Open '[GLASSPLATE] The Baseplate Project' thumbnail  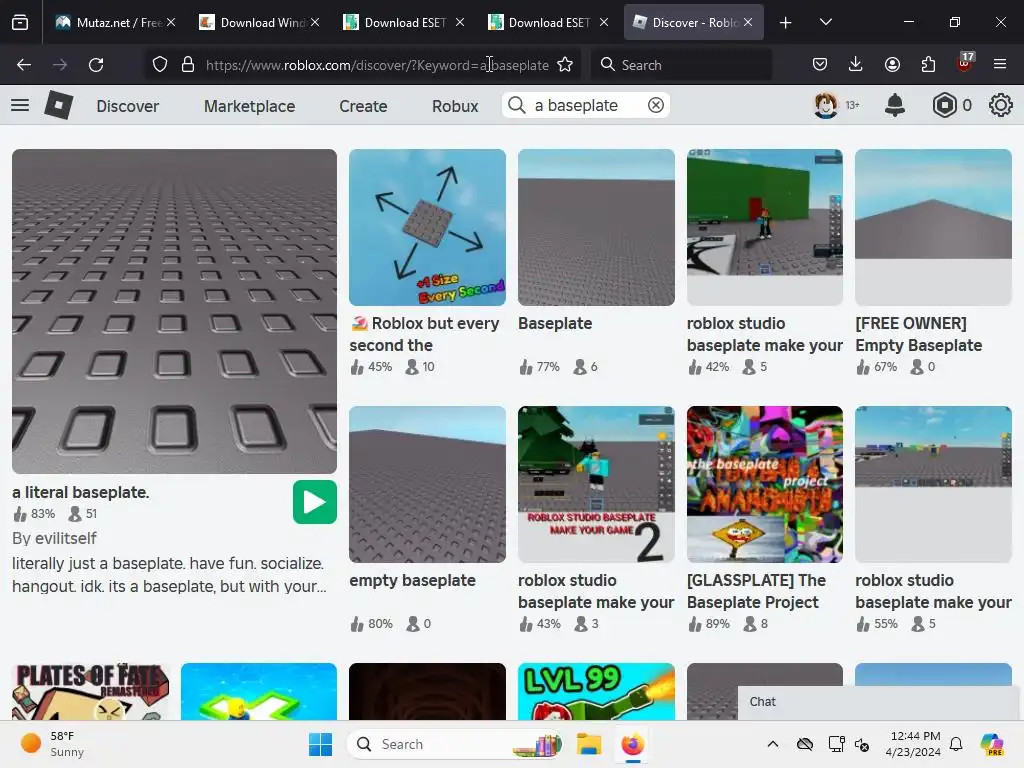765,485
